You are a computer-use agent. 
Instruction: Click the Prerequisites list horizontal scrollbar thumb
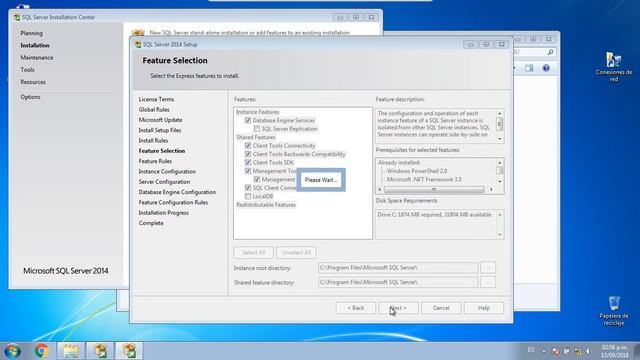pyautogui.click(x=434, y=189)
